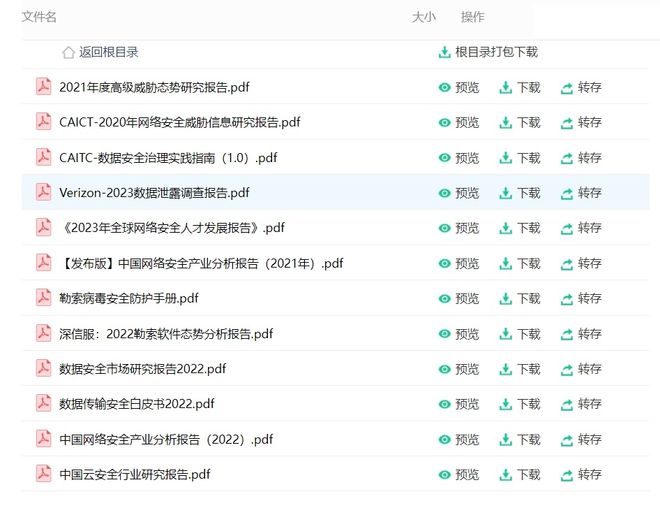Viewport: 660px width, 508px height.
Task: Click 转存 for 数据传输安全白皮书2022.pdf
Action: (581, 404)
